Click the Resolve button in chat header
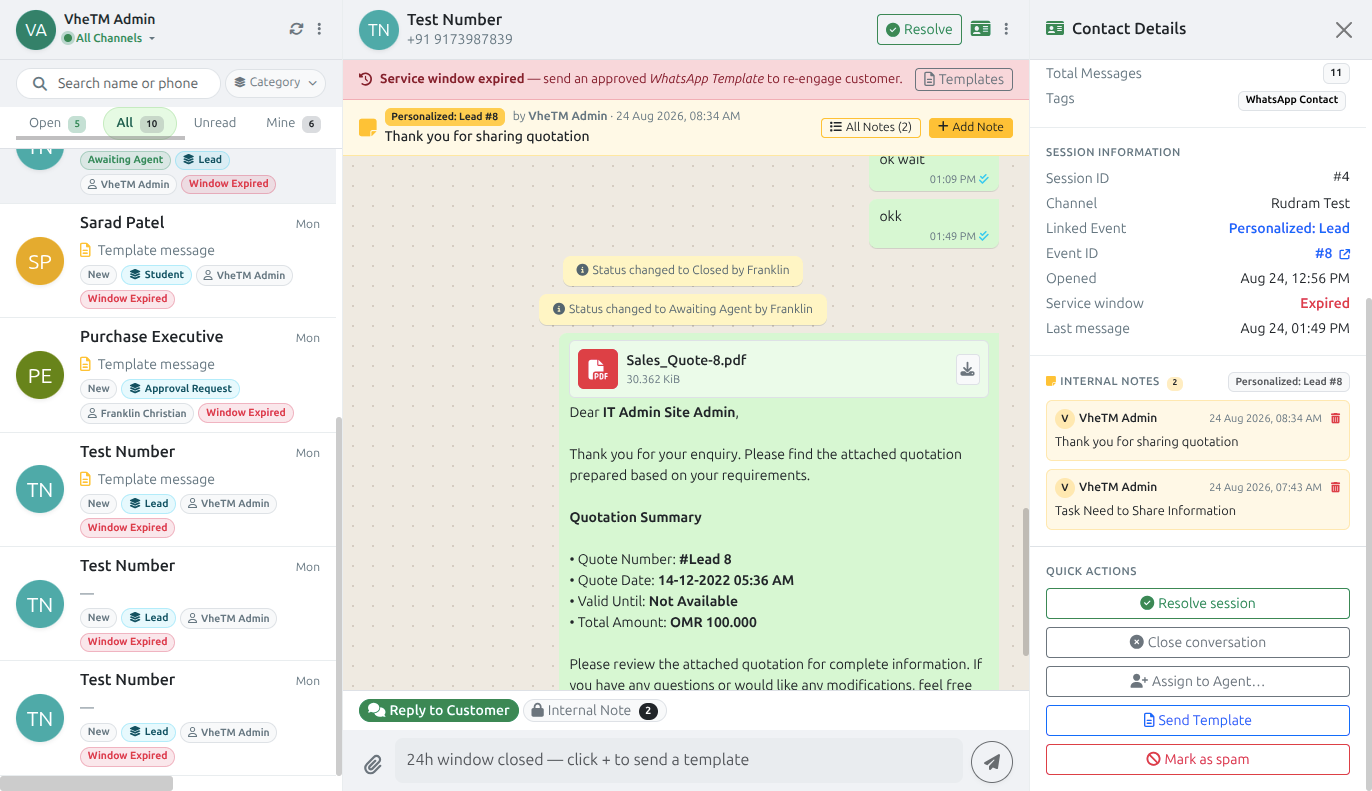This screenshot has width=1372, height=791. [x=919, y=29]
